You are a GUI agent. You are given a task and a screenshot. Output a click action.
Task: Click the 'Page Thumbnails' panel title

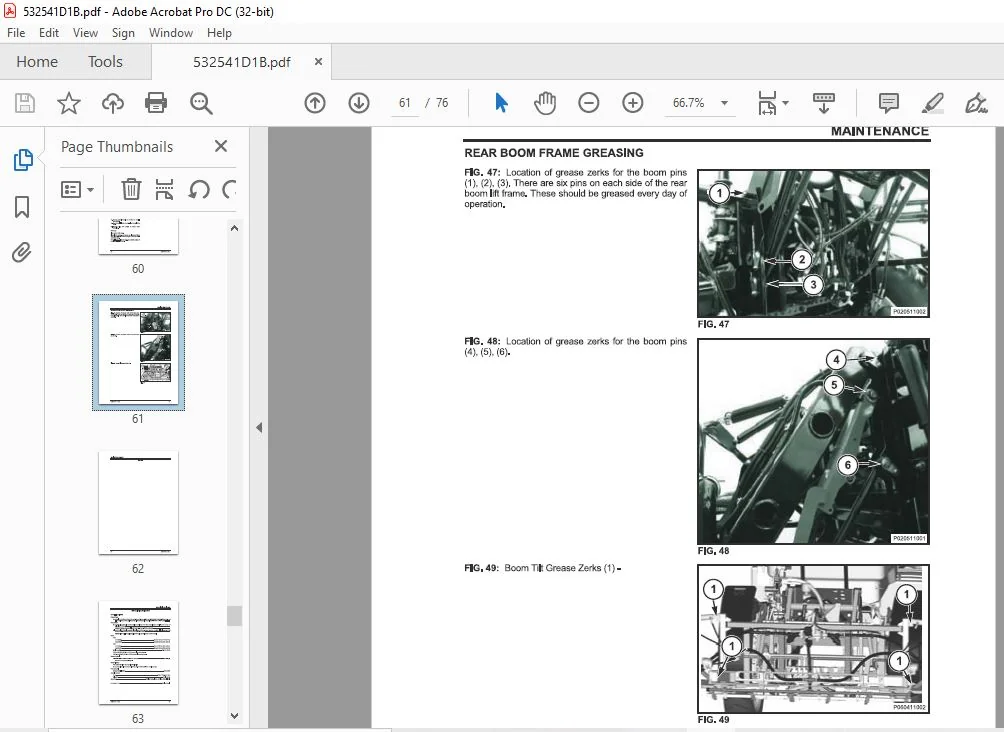click(x=117, y=147)
